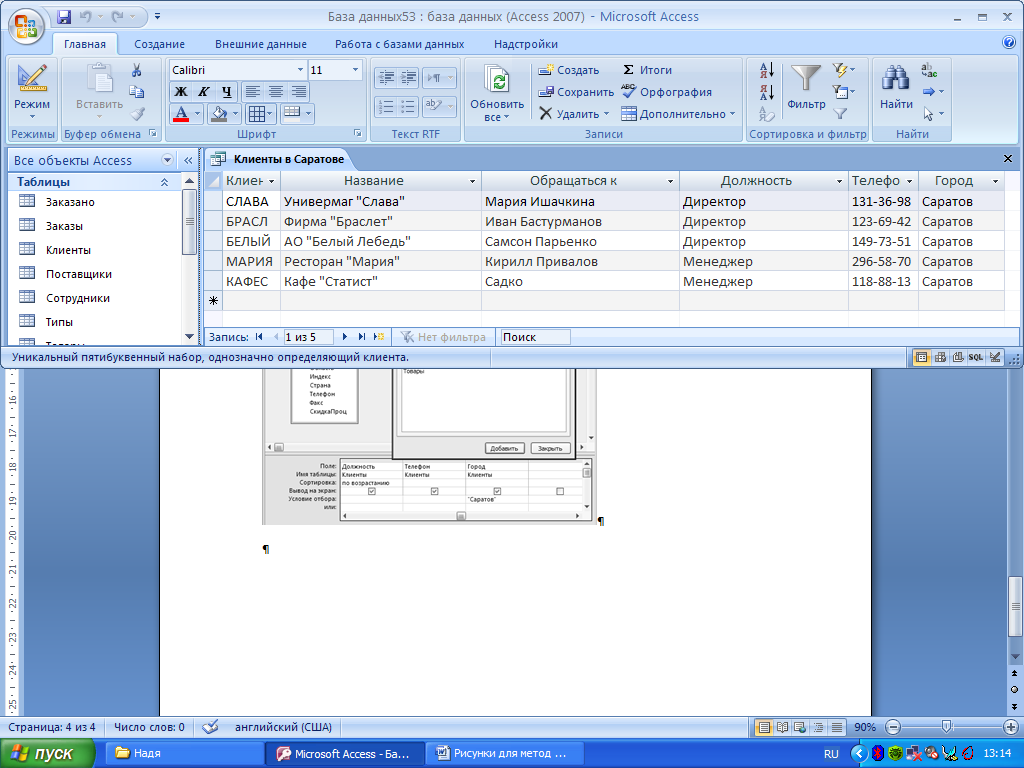Viewport: 1024px width, 768px height.
Task: Click the red font color swatch
Action: pyautogui.click(x=182, y=114)
